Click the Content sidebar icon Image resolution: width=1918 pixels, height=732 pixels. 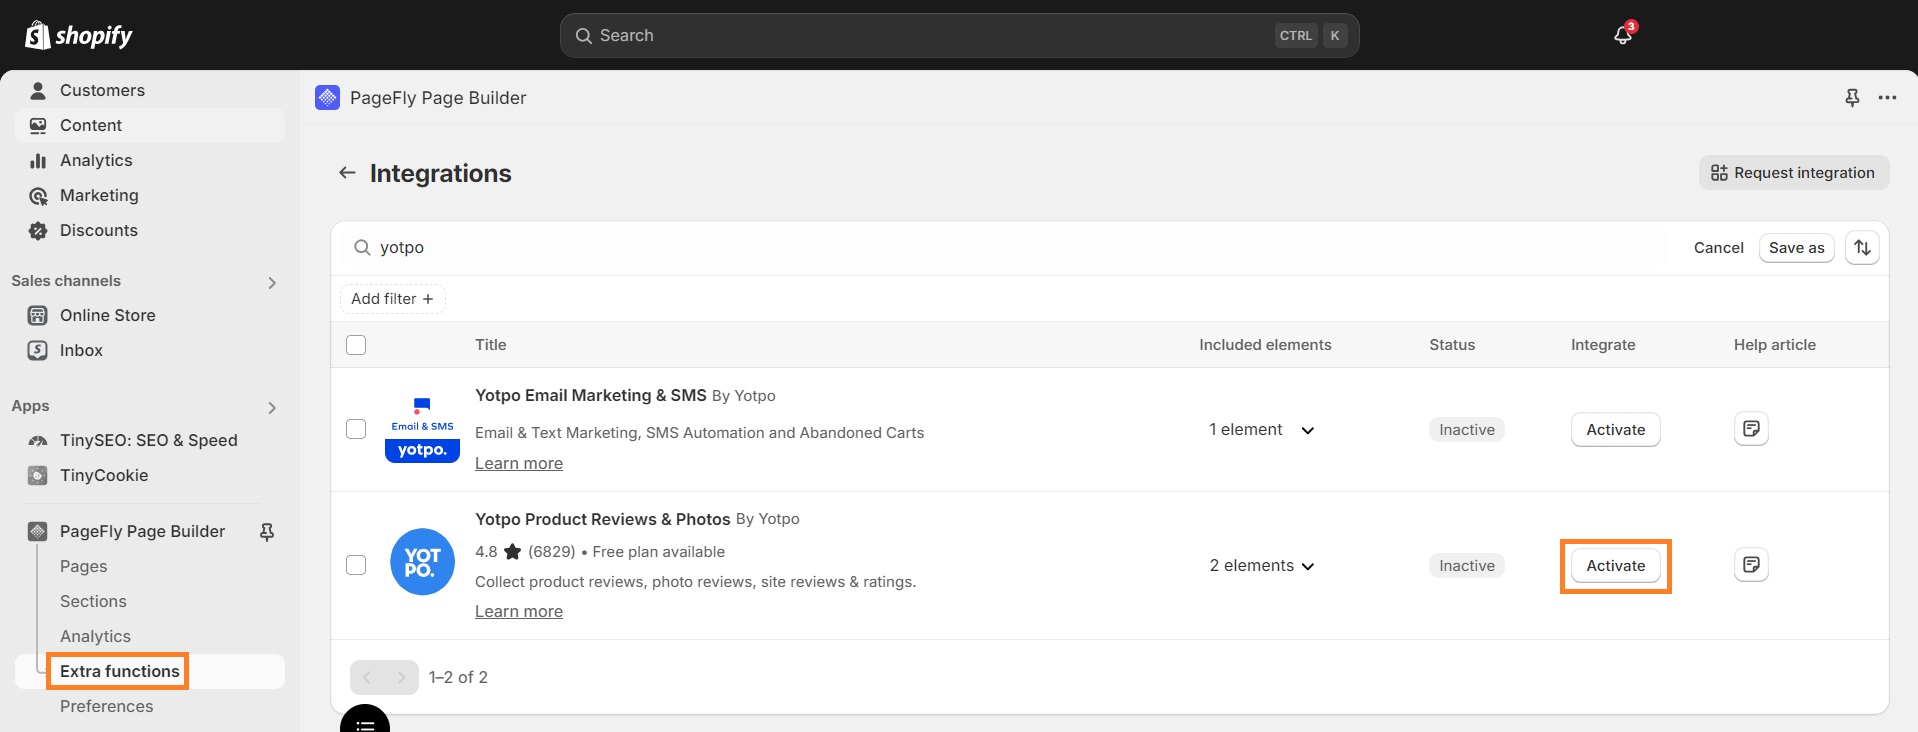[38, 125]
